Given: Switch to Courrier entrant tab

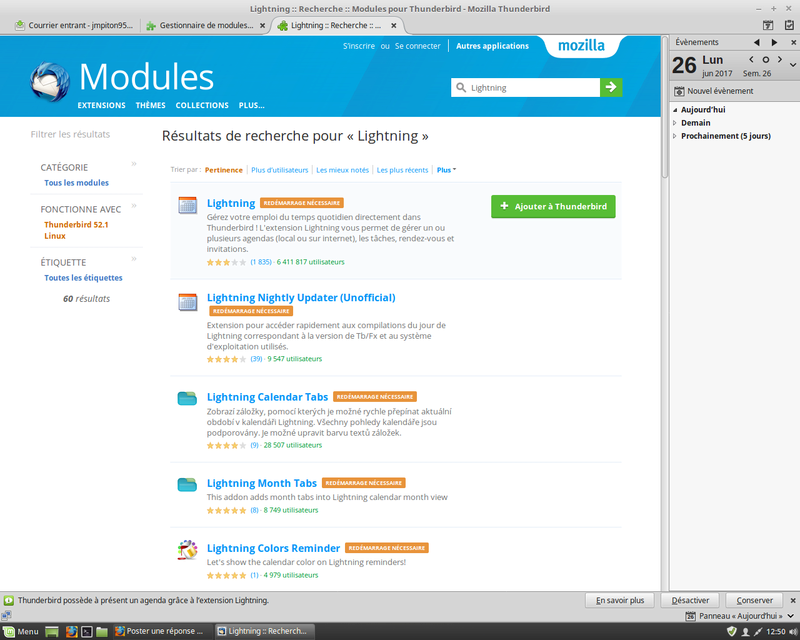Looking at the screenshot, I should coord(74,25).
